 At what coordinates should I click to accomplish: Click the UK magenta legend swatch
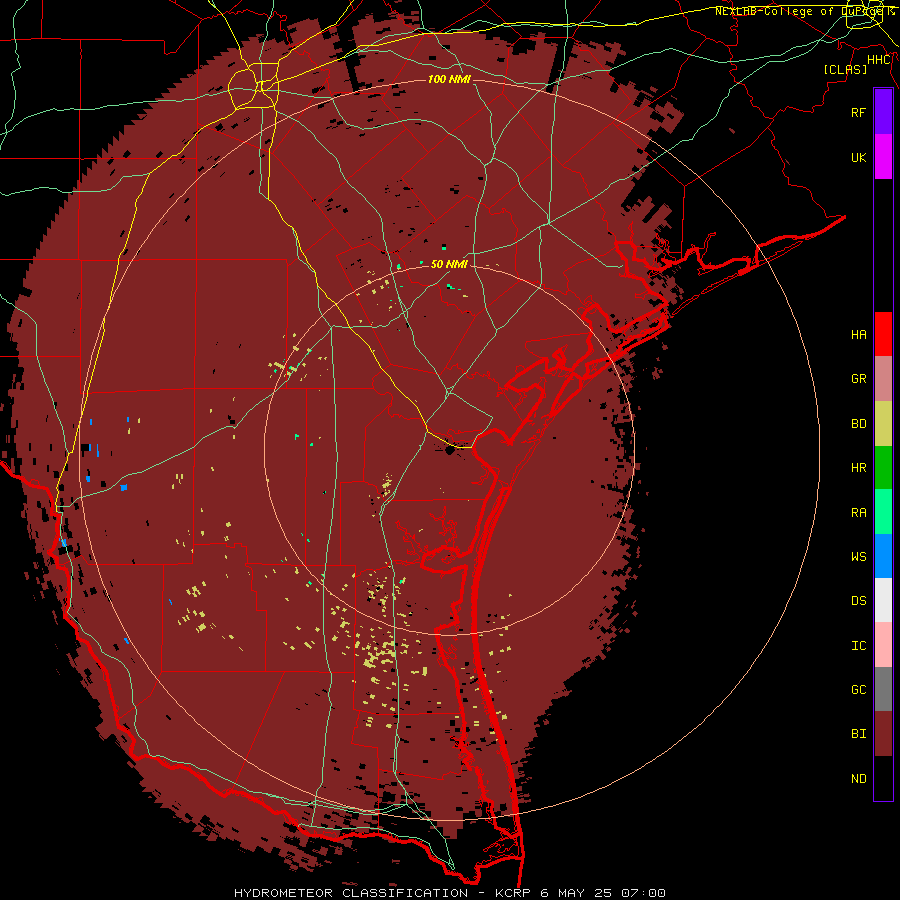tap(883, 157)
